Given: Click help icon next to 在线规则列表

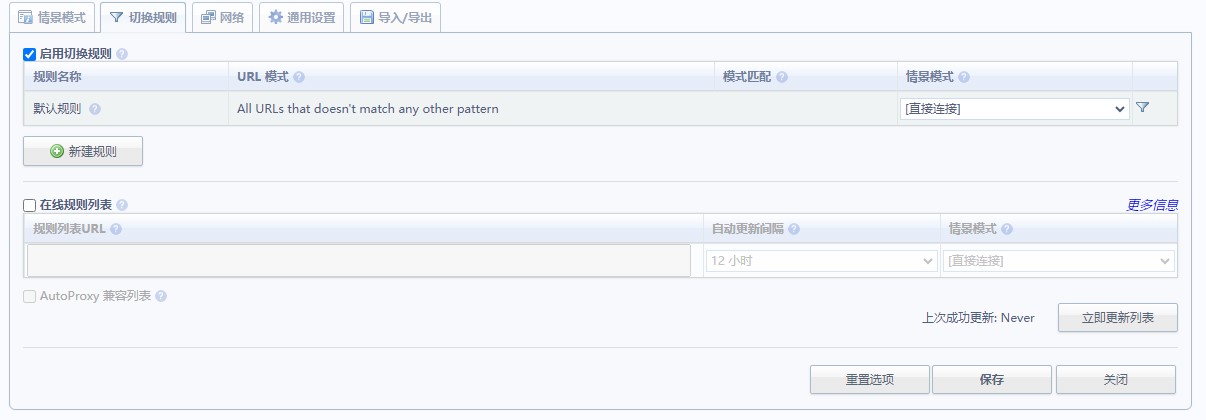Looking at the screenshot, I should 122,205.
